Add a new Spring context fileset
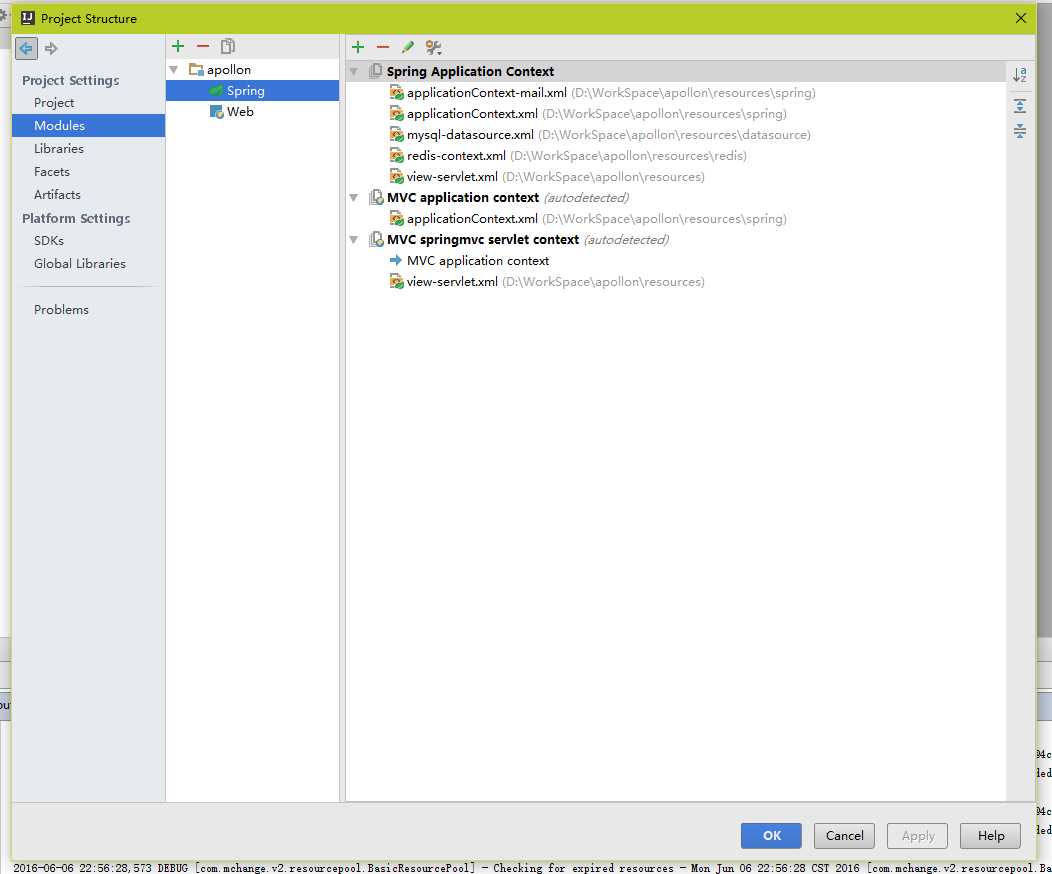Image resolution: width=1052 pixels, height=874 pixels. point(358,47)
